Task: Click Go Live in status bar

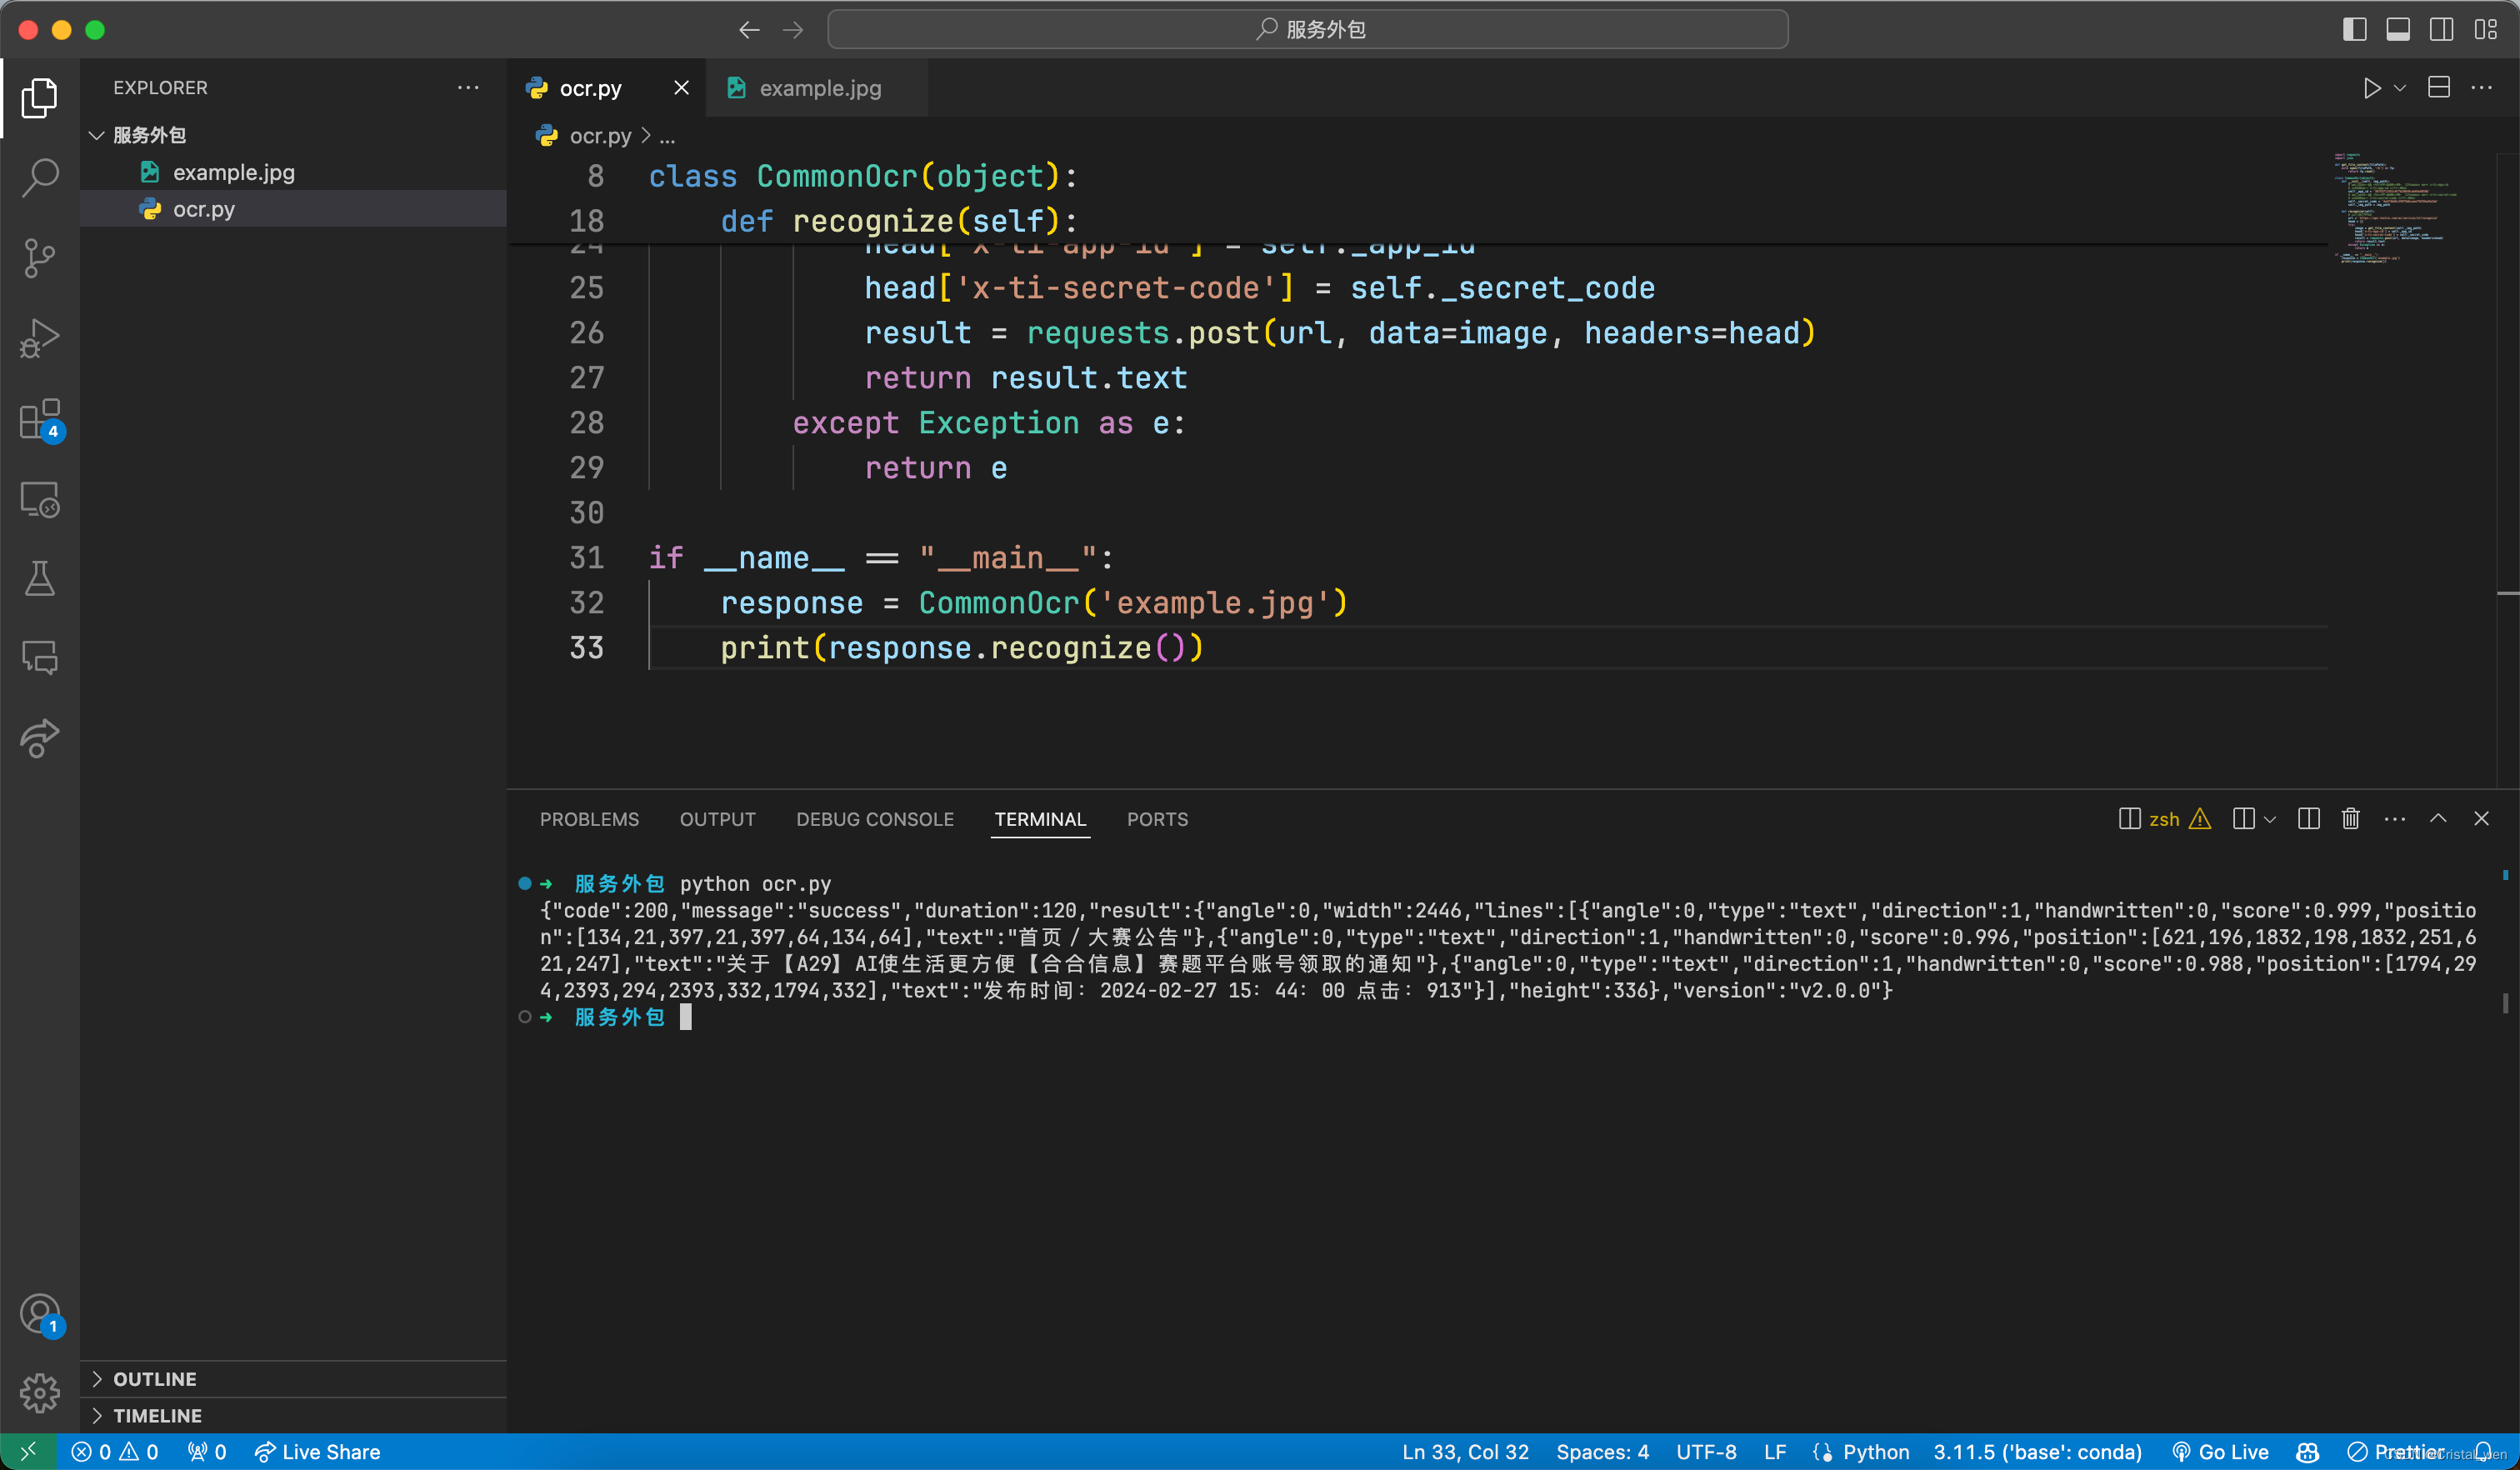Action: tap(2219, 1452)
